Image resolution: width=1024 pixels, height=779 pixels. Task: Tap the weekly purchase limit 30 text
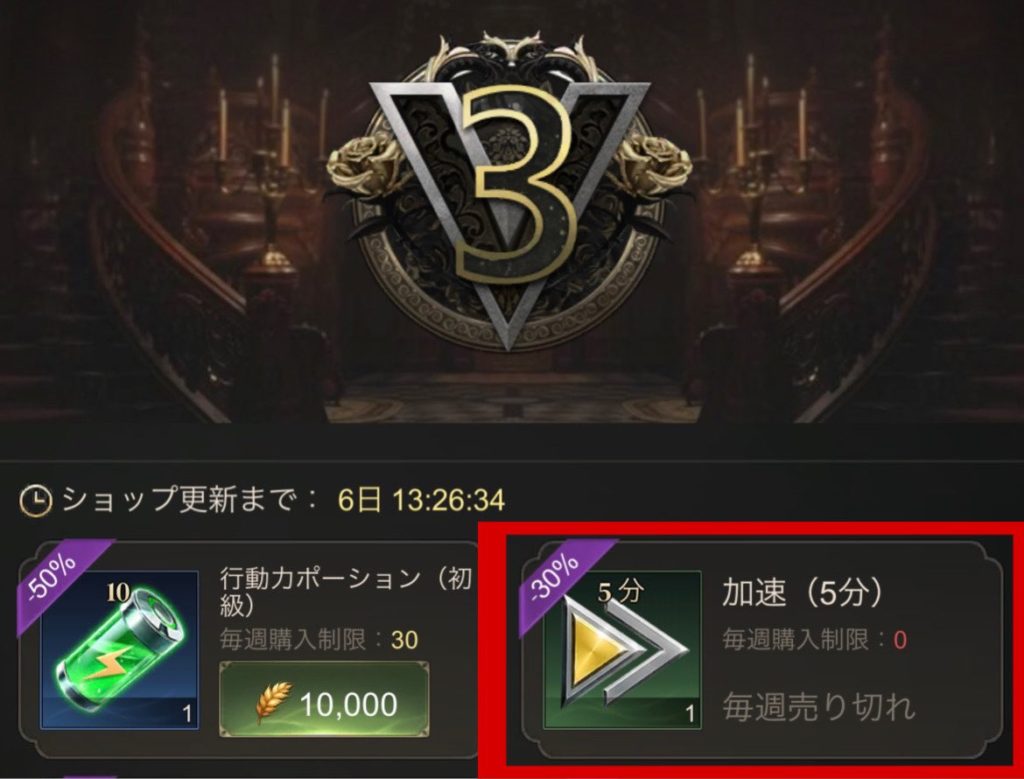319,640
